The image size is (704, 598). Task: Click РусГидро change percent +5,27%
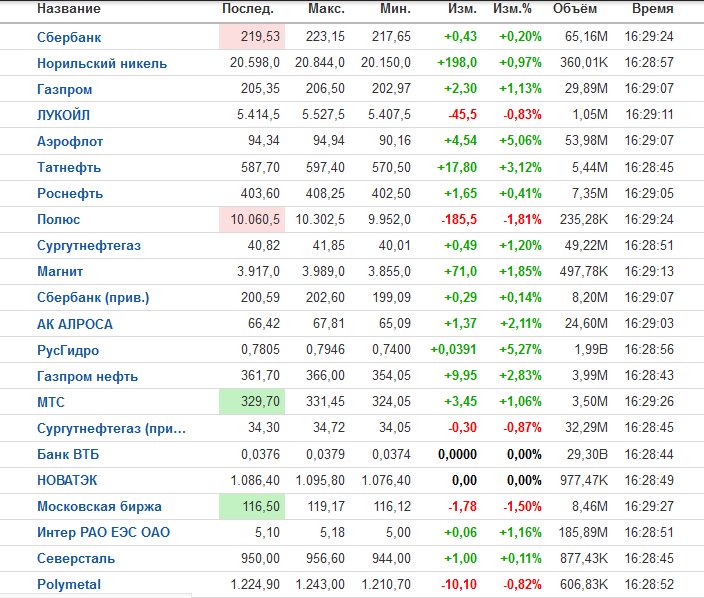tap(520, 349)
